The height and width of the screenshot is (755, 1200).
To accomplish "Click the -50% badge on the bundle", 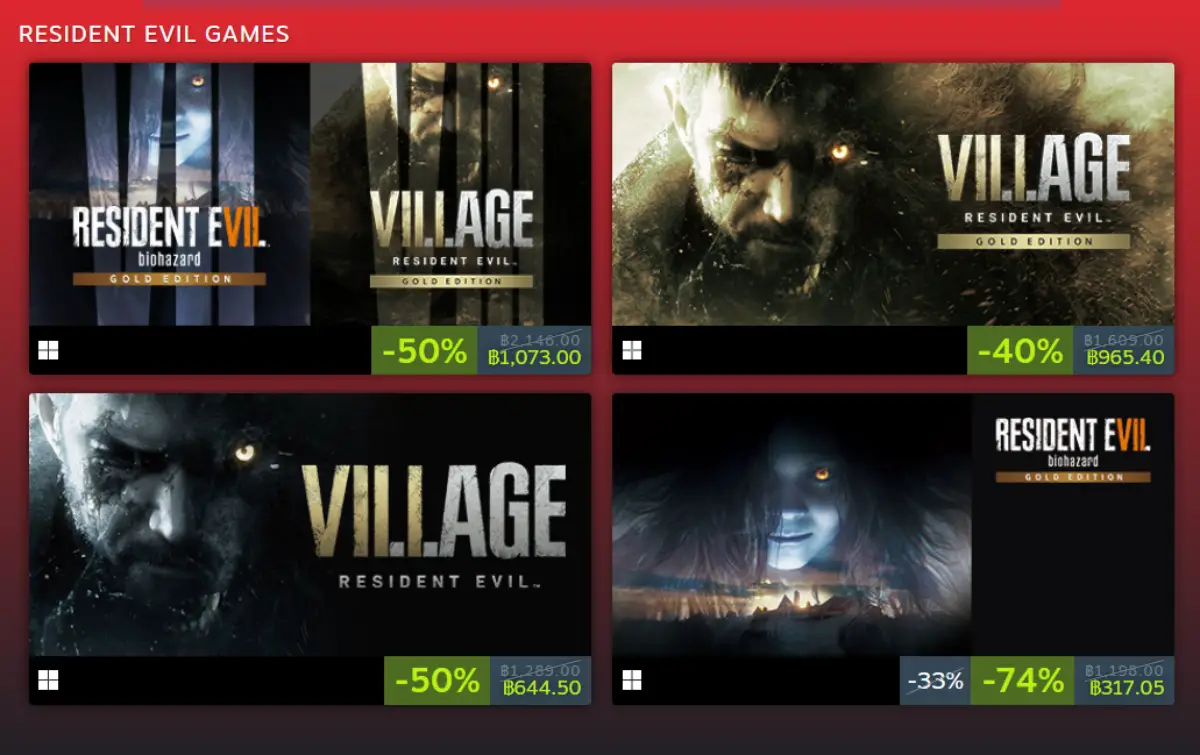I will (x=424, y=350).
